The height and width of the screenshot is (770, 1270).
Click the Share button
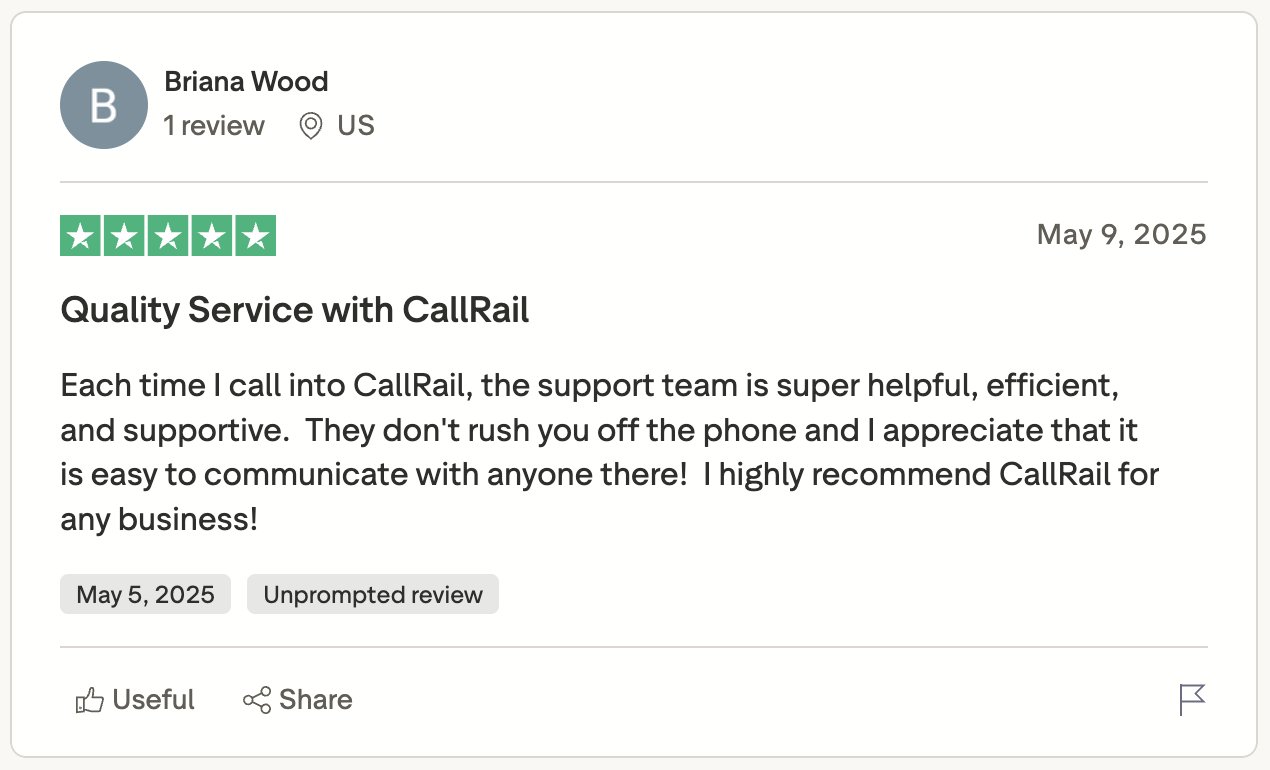point(297,699)
